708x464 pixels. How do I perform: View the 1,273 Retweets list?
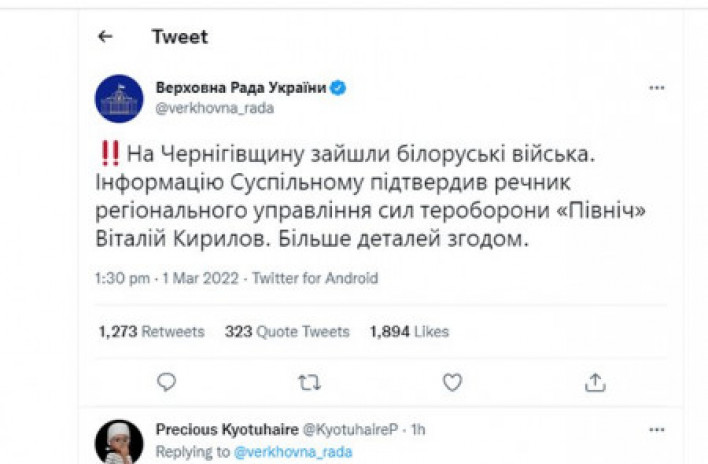pyautogui.click(x=151, y=331)
